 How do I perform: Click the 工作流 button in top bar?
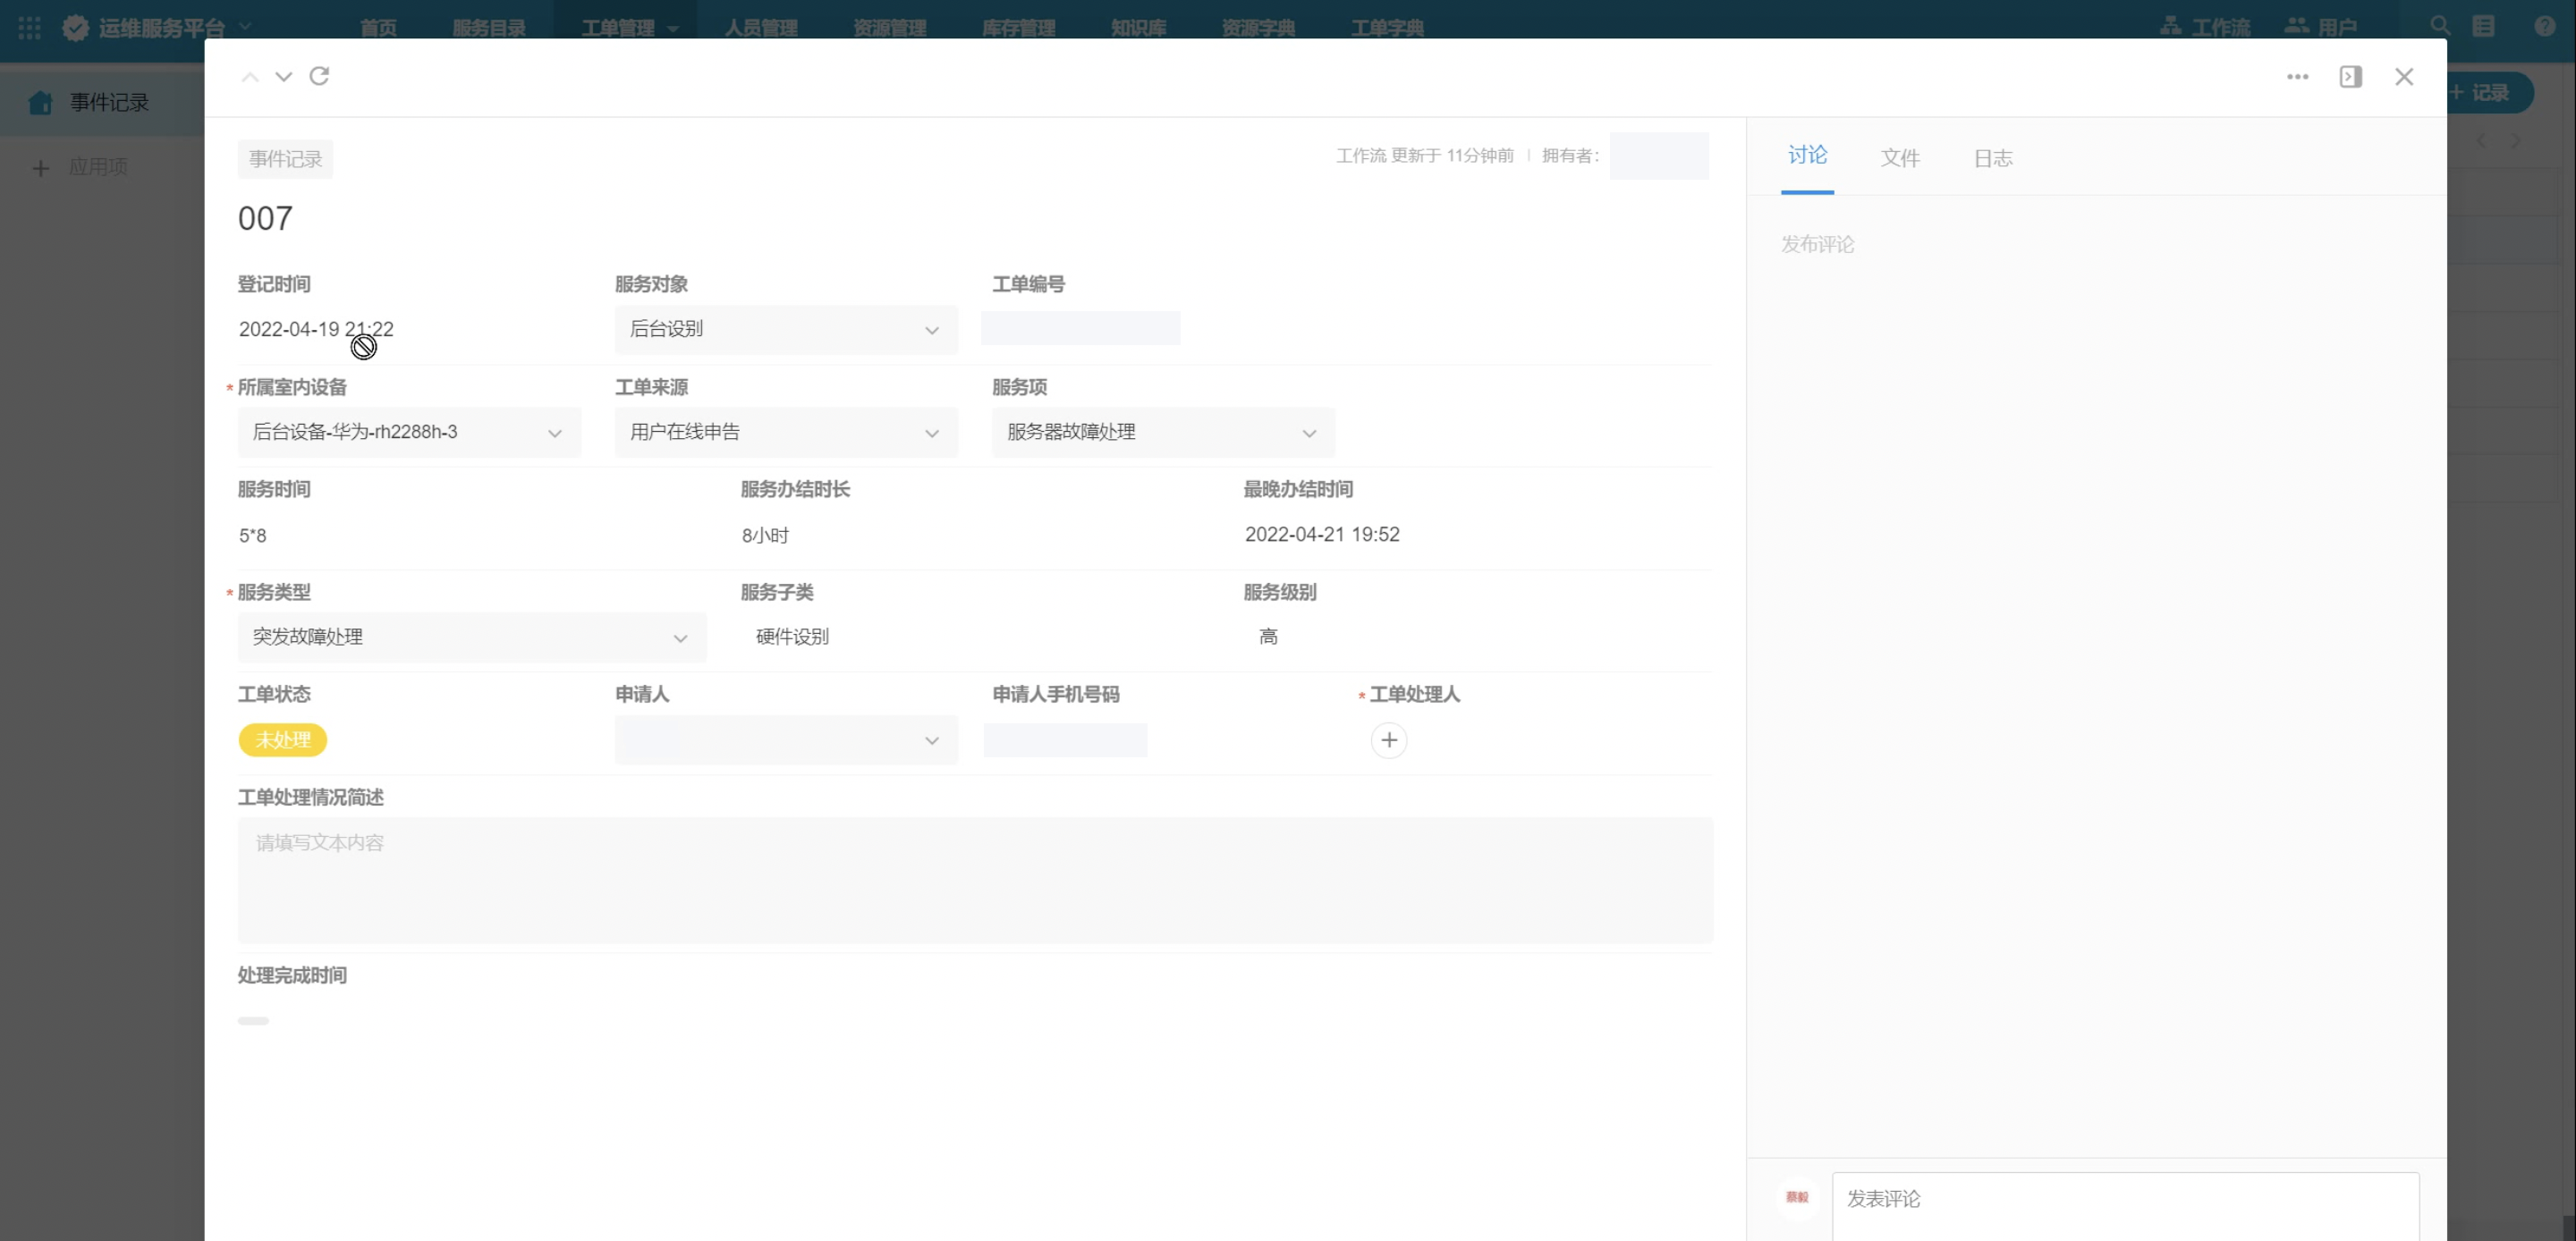point(2205,27)
